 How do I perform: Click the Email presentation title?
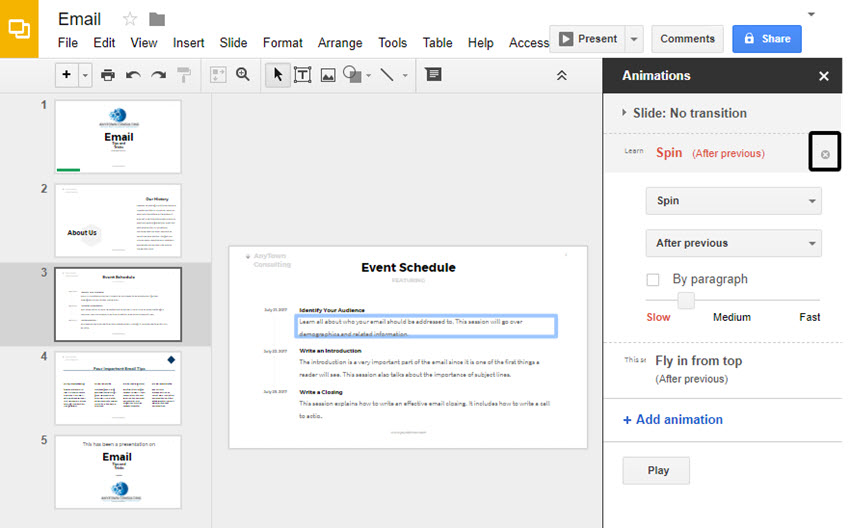(79, 20)
